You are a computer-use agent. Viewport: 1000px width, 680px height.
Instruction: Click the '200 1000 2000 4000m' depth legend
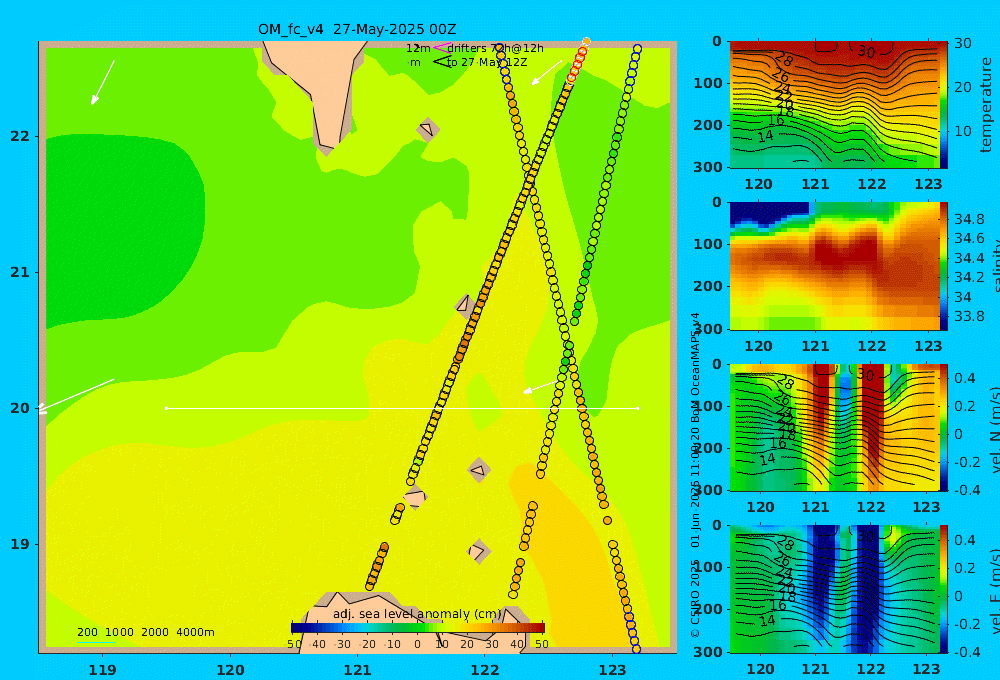(145, 632)
